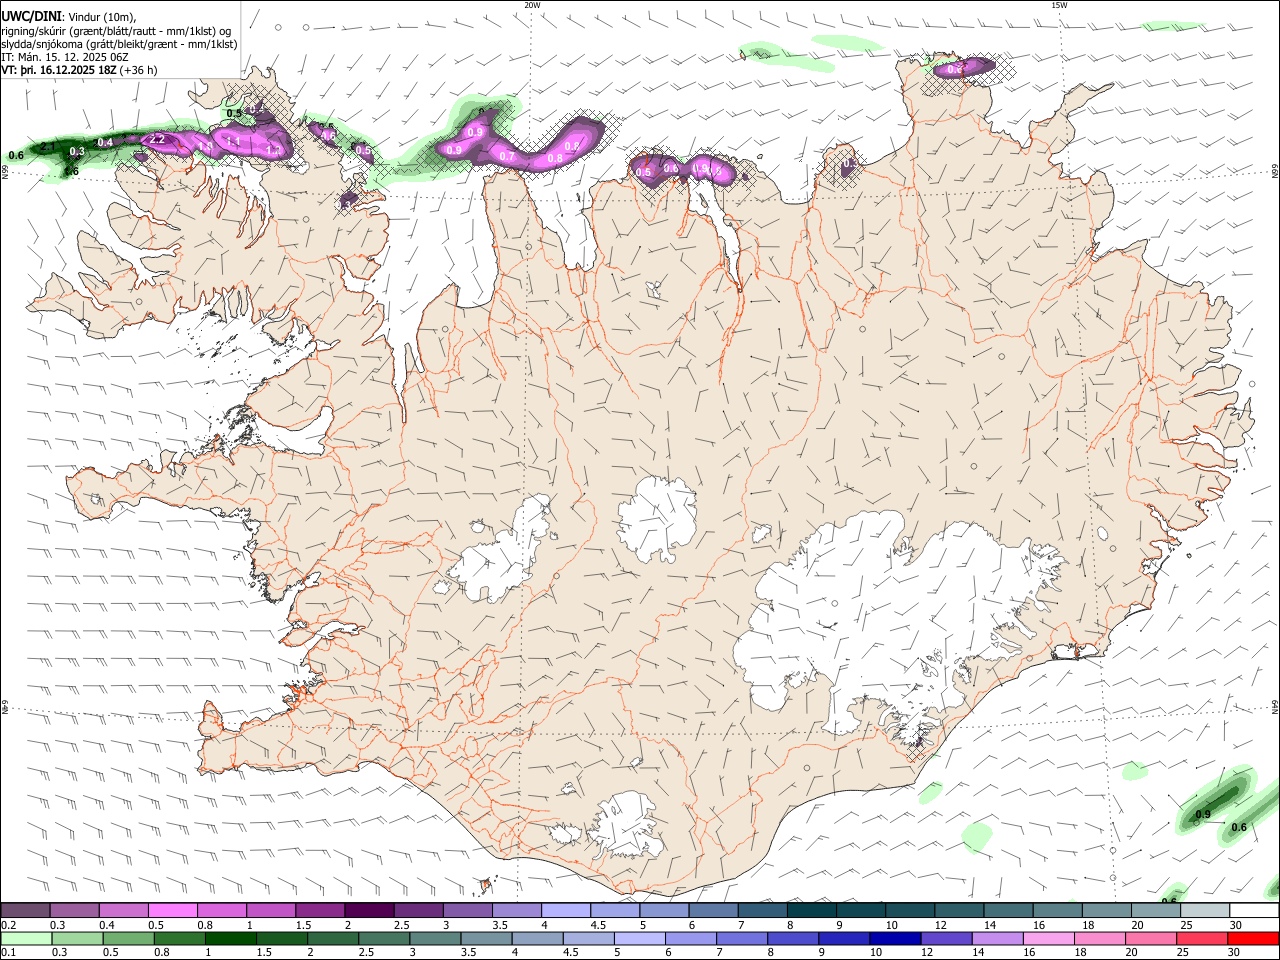Click the 0.4 precipitation value on the map

click(105, 142)
